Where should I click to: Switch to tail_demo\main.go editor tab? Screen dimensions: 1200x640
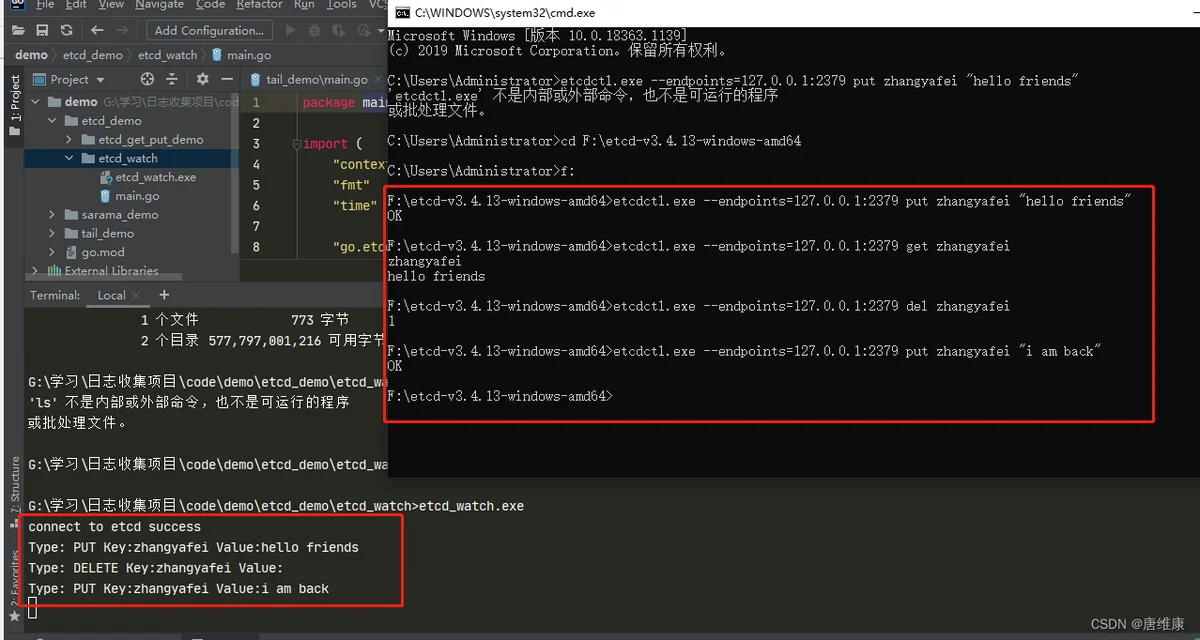click(309, 79)
